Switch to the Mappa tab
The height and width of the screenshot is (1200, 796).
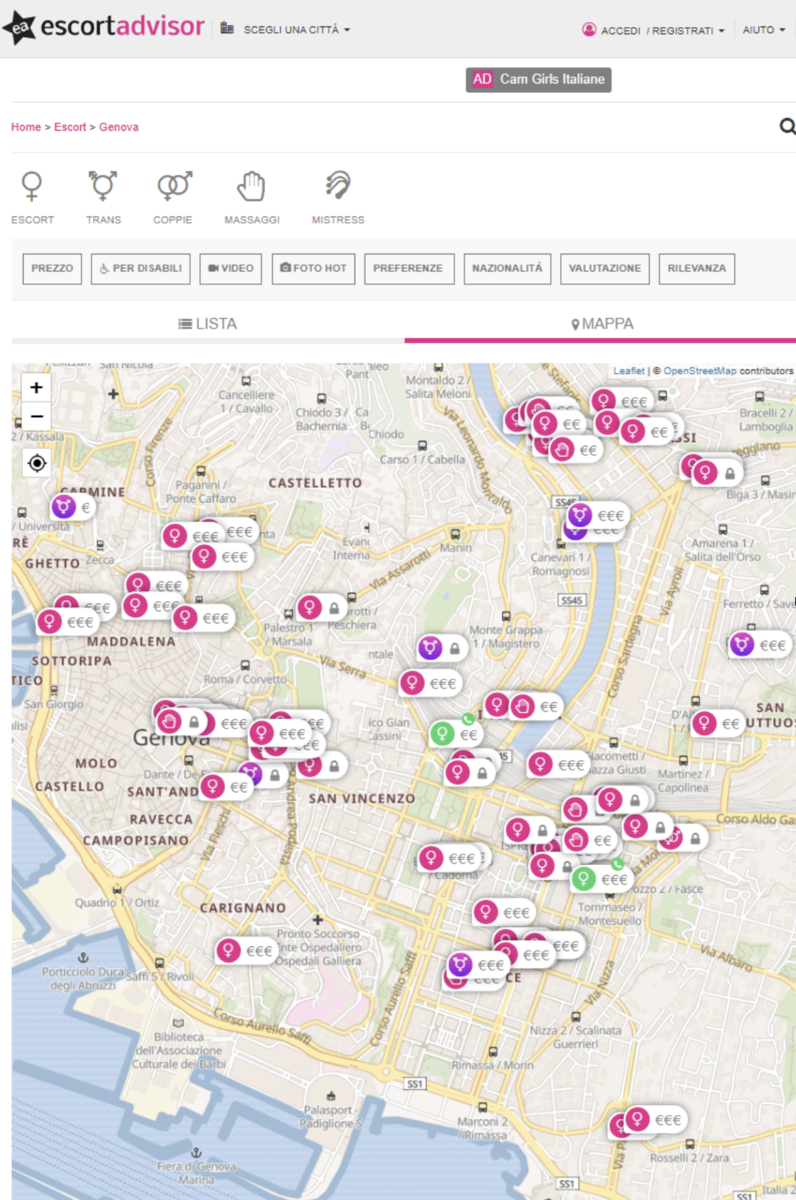[x=601, y=324]
